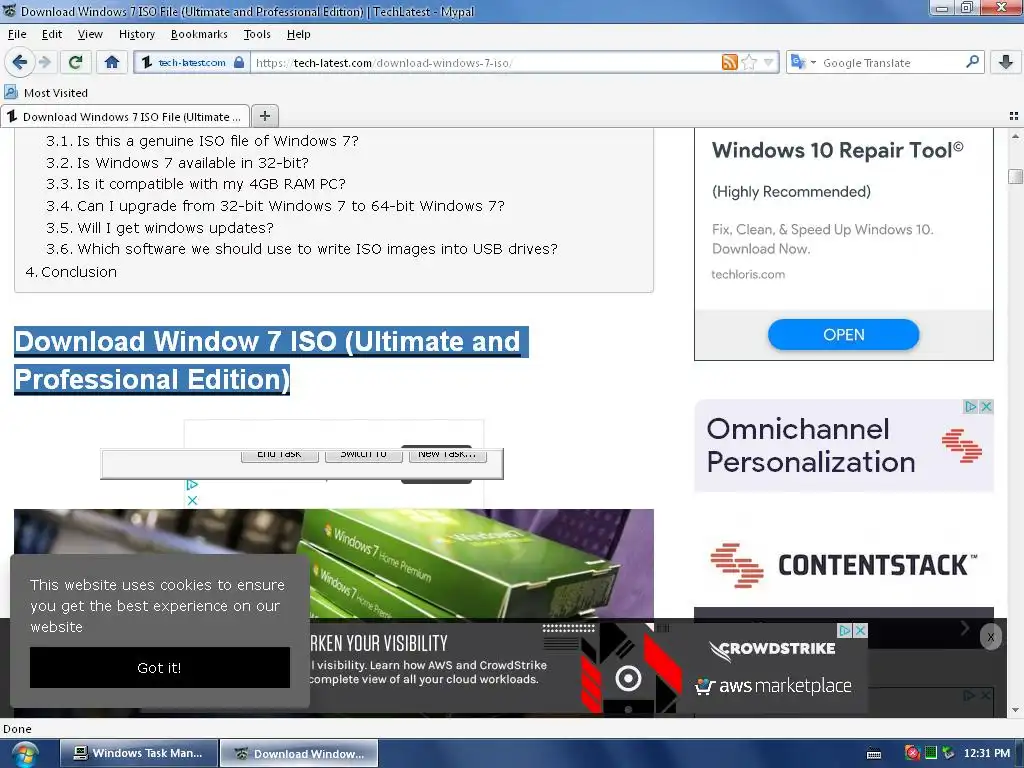This screenshot has height=768, width=1024.
Task: Click the Windows 10 Repair Tool ad title
Action: pos(837,150)
